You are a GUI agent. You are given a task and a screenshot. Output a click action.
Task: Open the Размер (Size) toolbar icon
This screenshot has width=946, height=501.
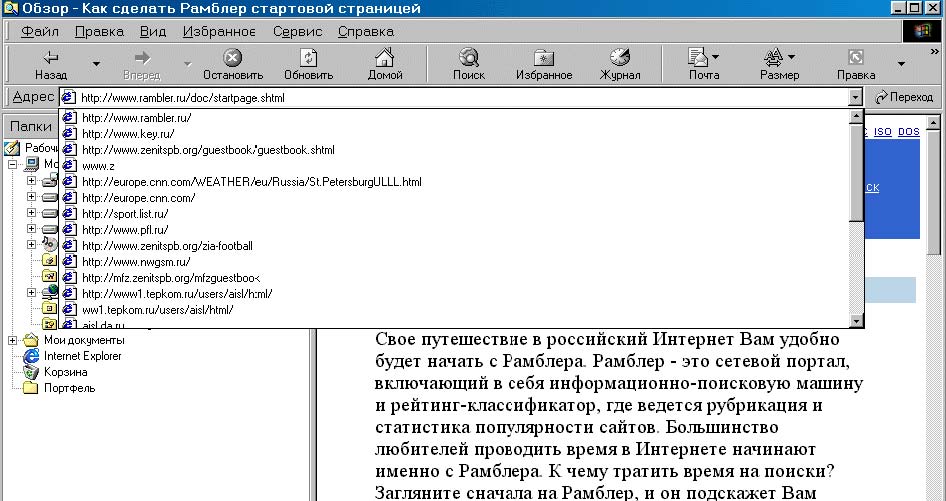click(773, 57)
